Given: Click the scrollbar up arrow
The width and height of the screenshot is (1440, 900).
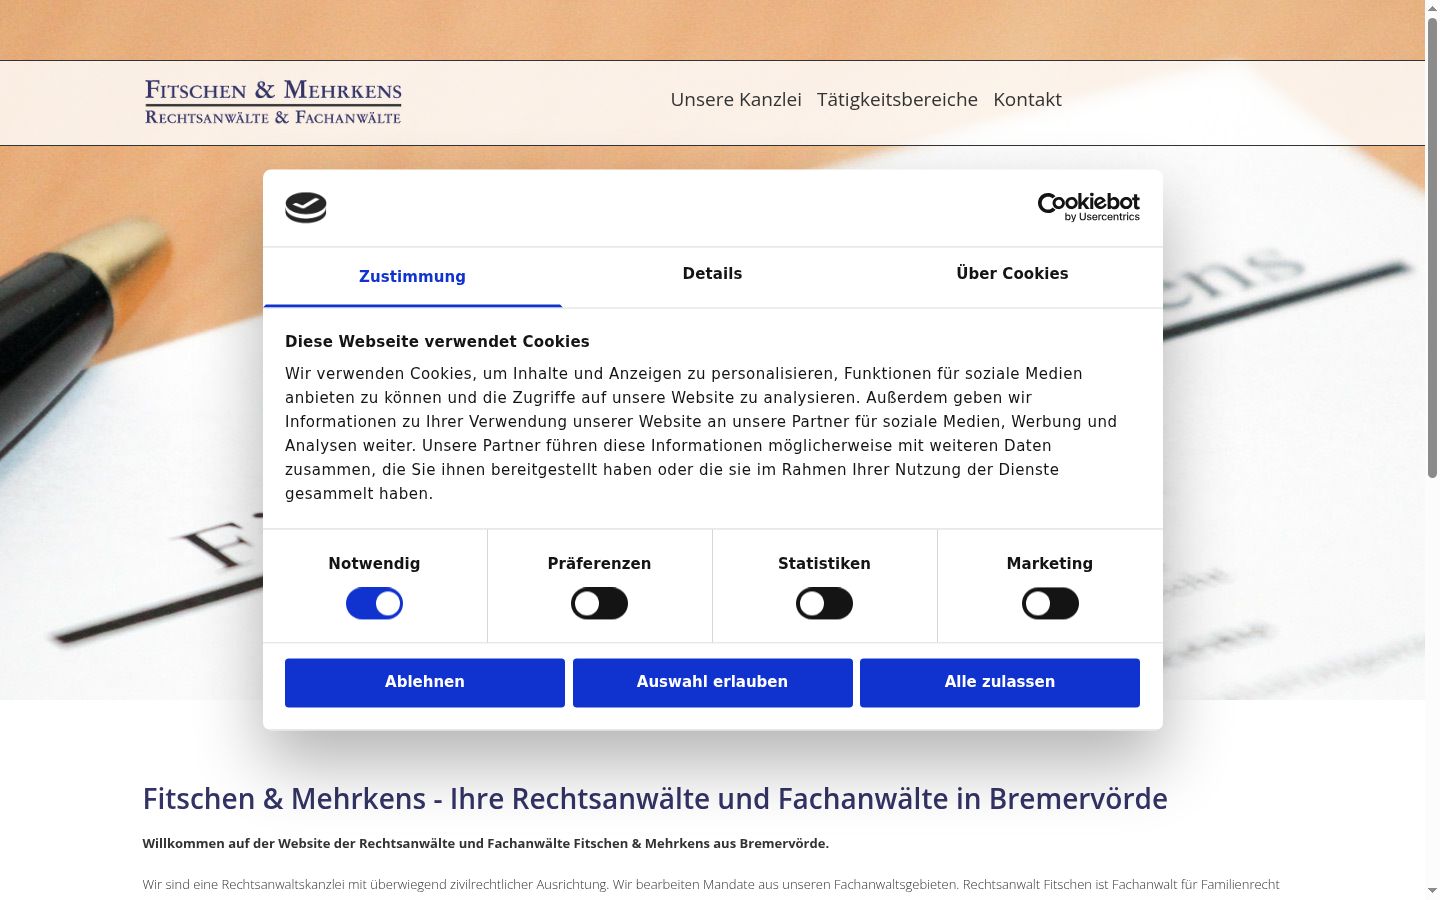Looking at the screenshot, I should pos(1432,8).
